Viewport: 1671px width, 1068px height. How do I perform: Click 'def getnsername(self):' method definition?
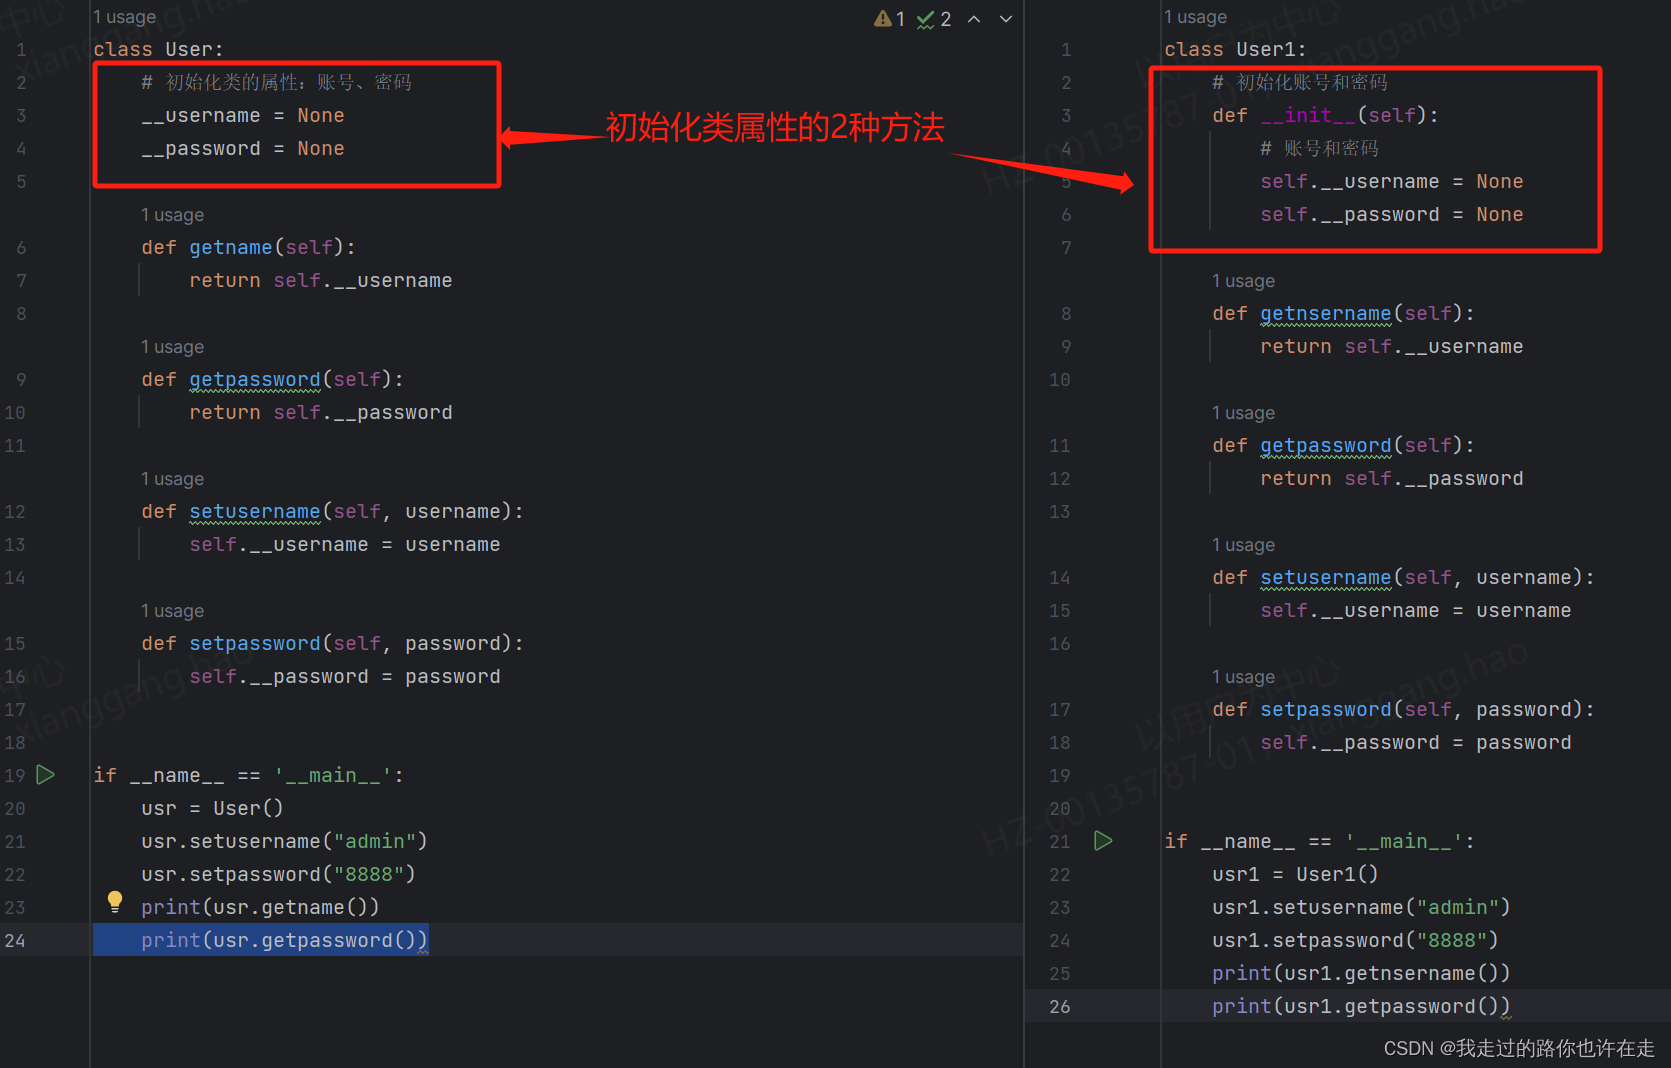[1343, 313]
